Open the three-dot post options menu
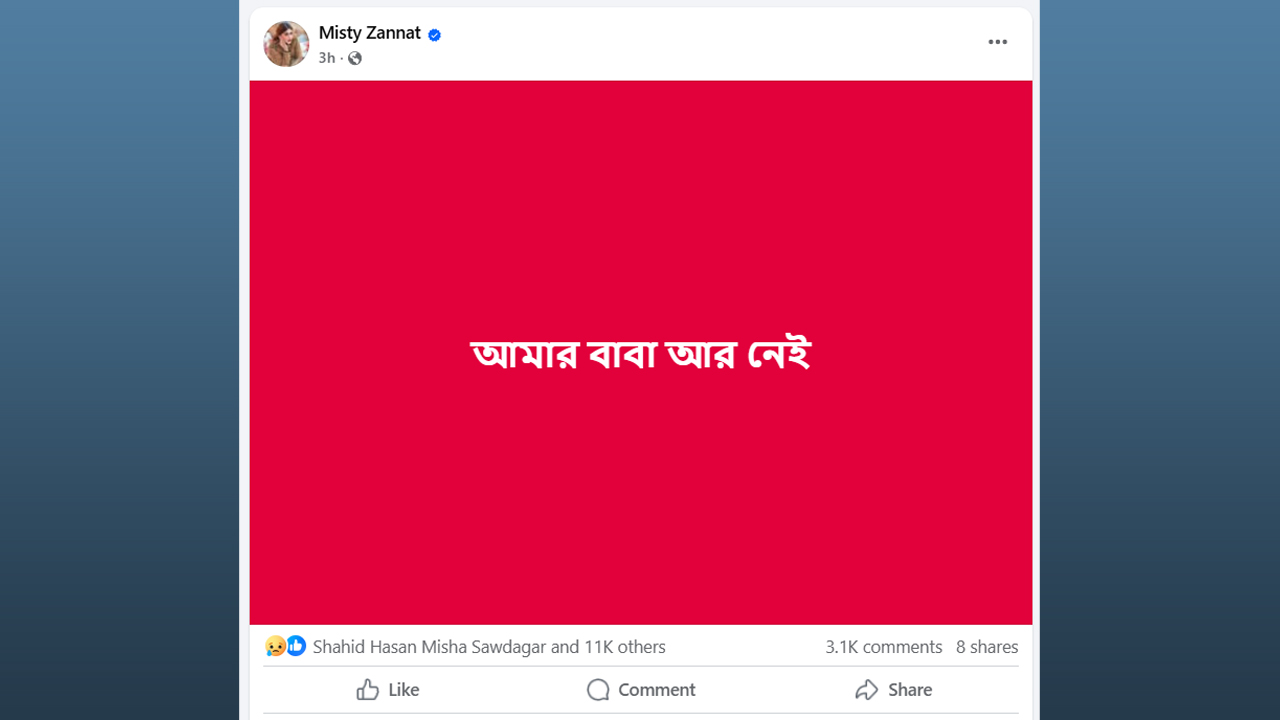Image resolution: width=1280 pixels, height=720 pixels. [997, 42]
